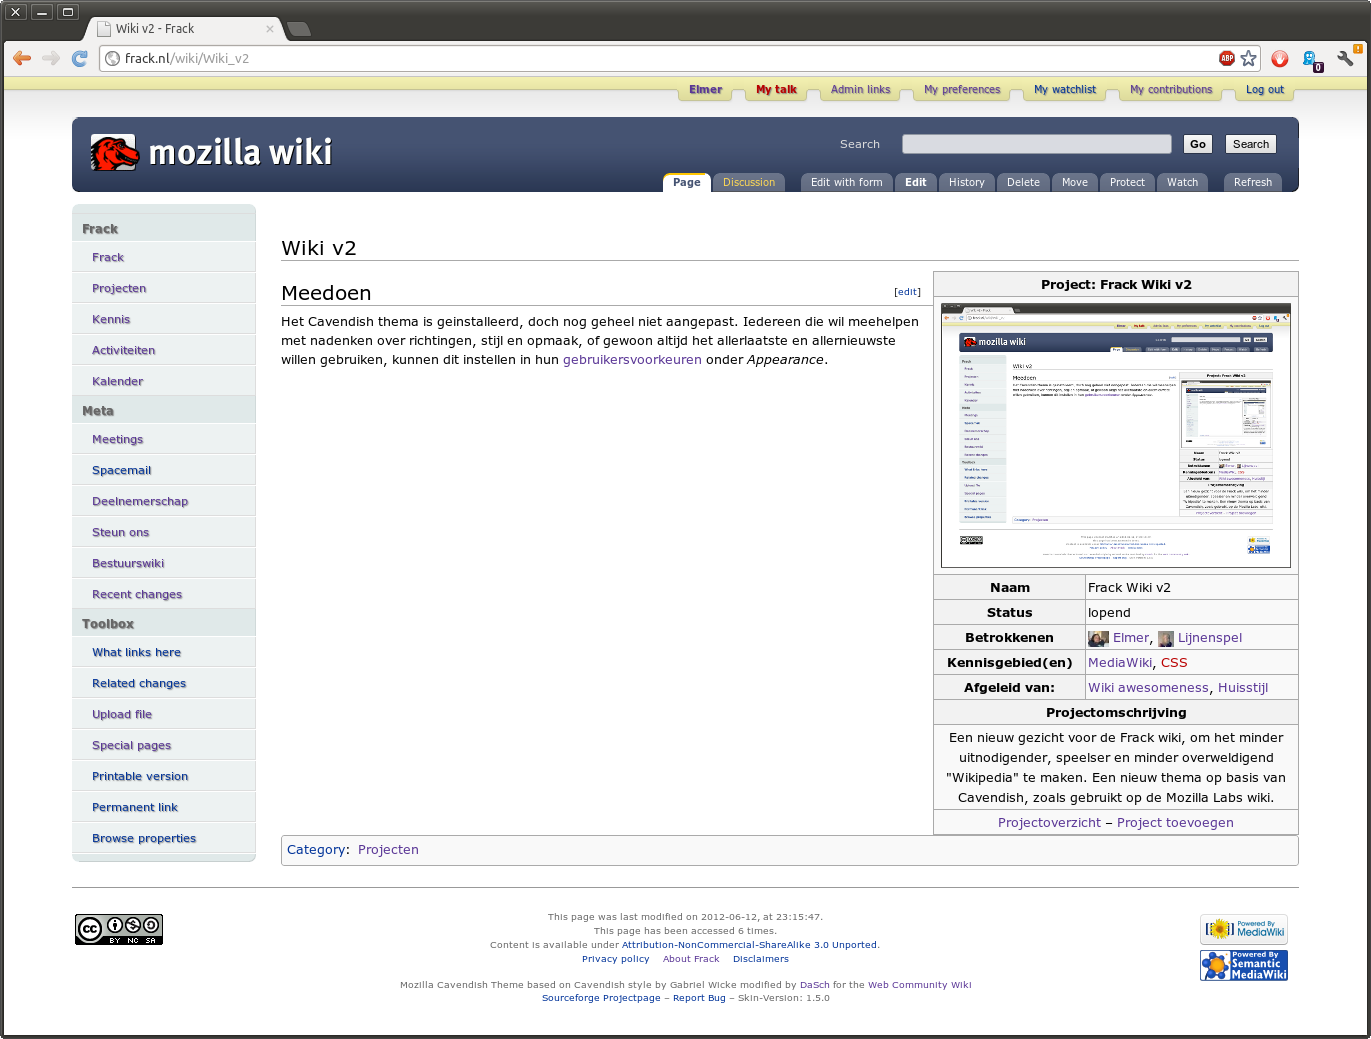This screenshot has width=1371, height=1039.
Task: Open Recent changes in the sidebar
Action: pos(137,594)
